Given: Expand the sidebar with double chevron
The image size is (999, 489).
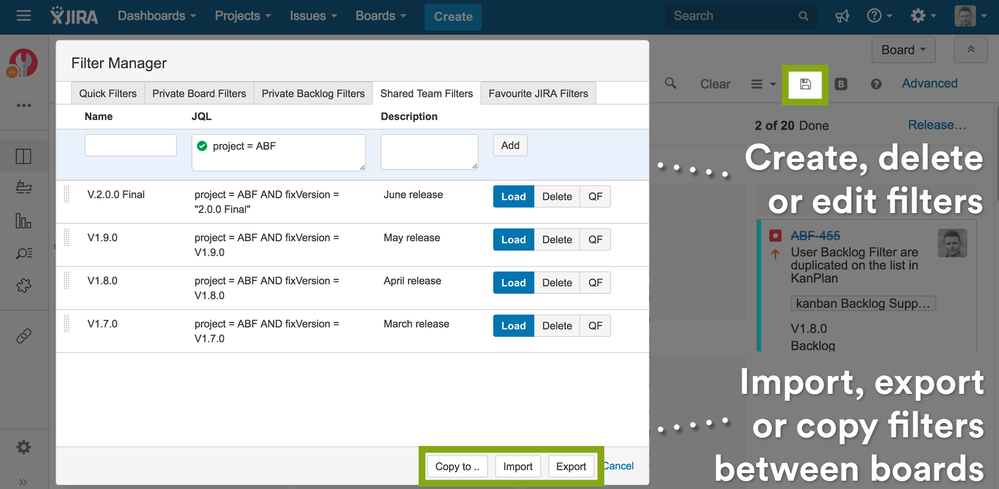Looking at the screenshot, I should point(24,481).
